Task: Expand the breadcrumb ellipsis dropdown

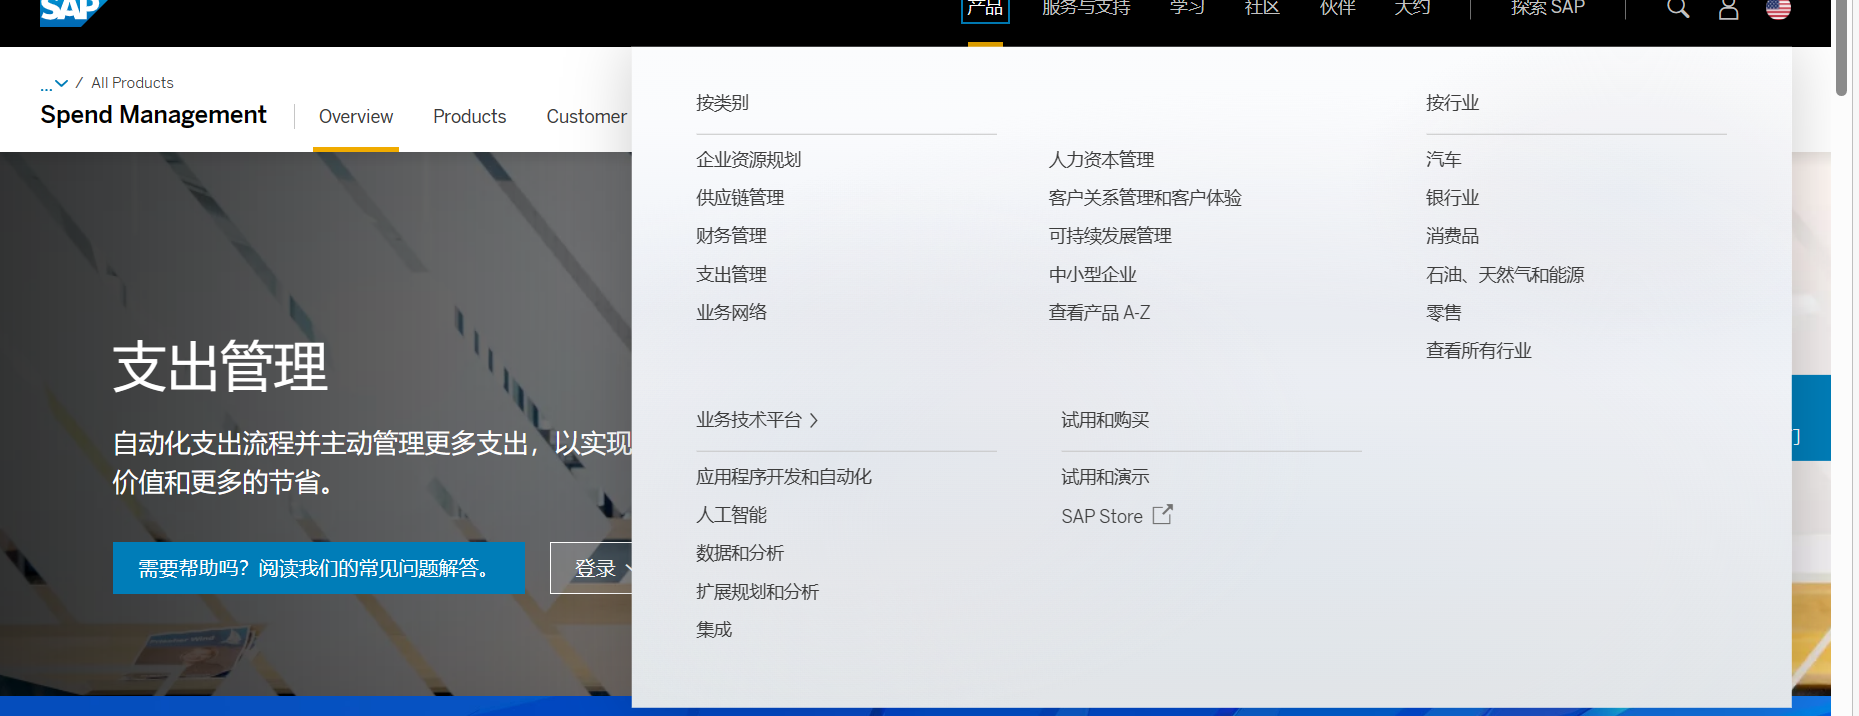Action: coord(54,83)
